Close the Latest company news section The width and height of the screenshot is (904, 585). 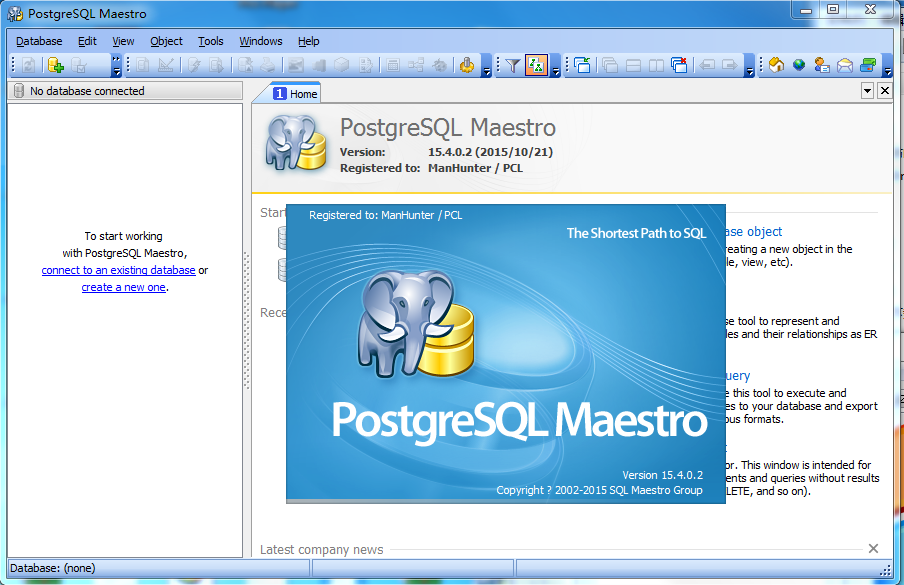pyautogui.click(x=873, y=549)
